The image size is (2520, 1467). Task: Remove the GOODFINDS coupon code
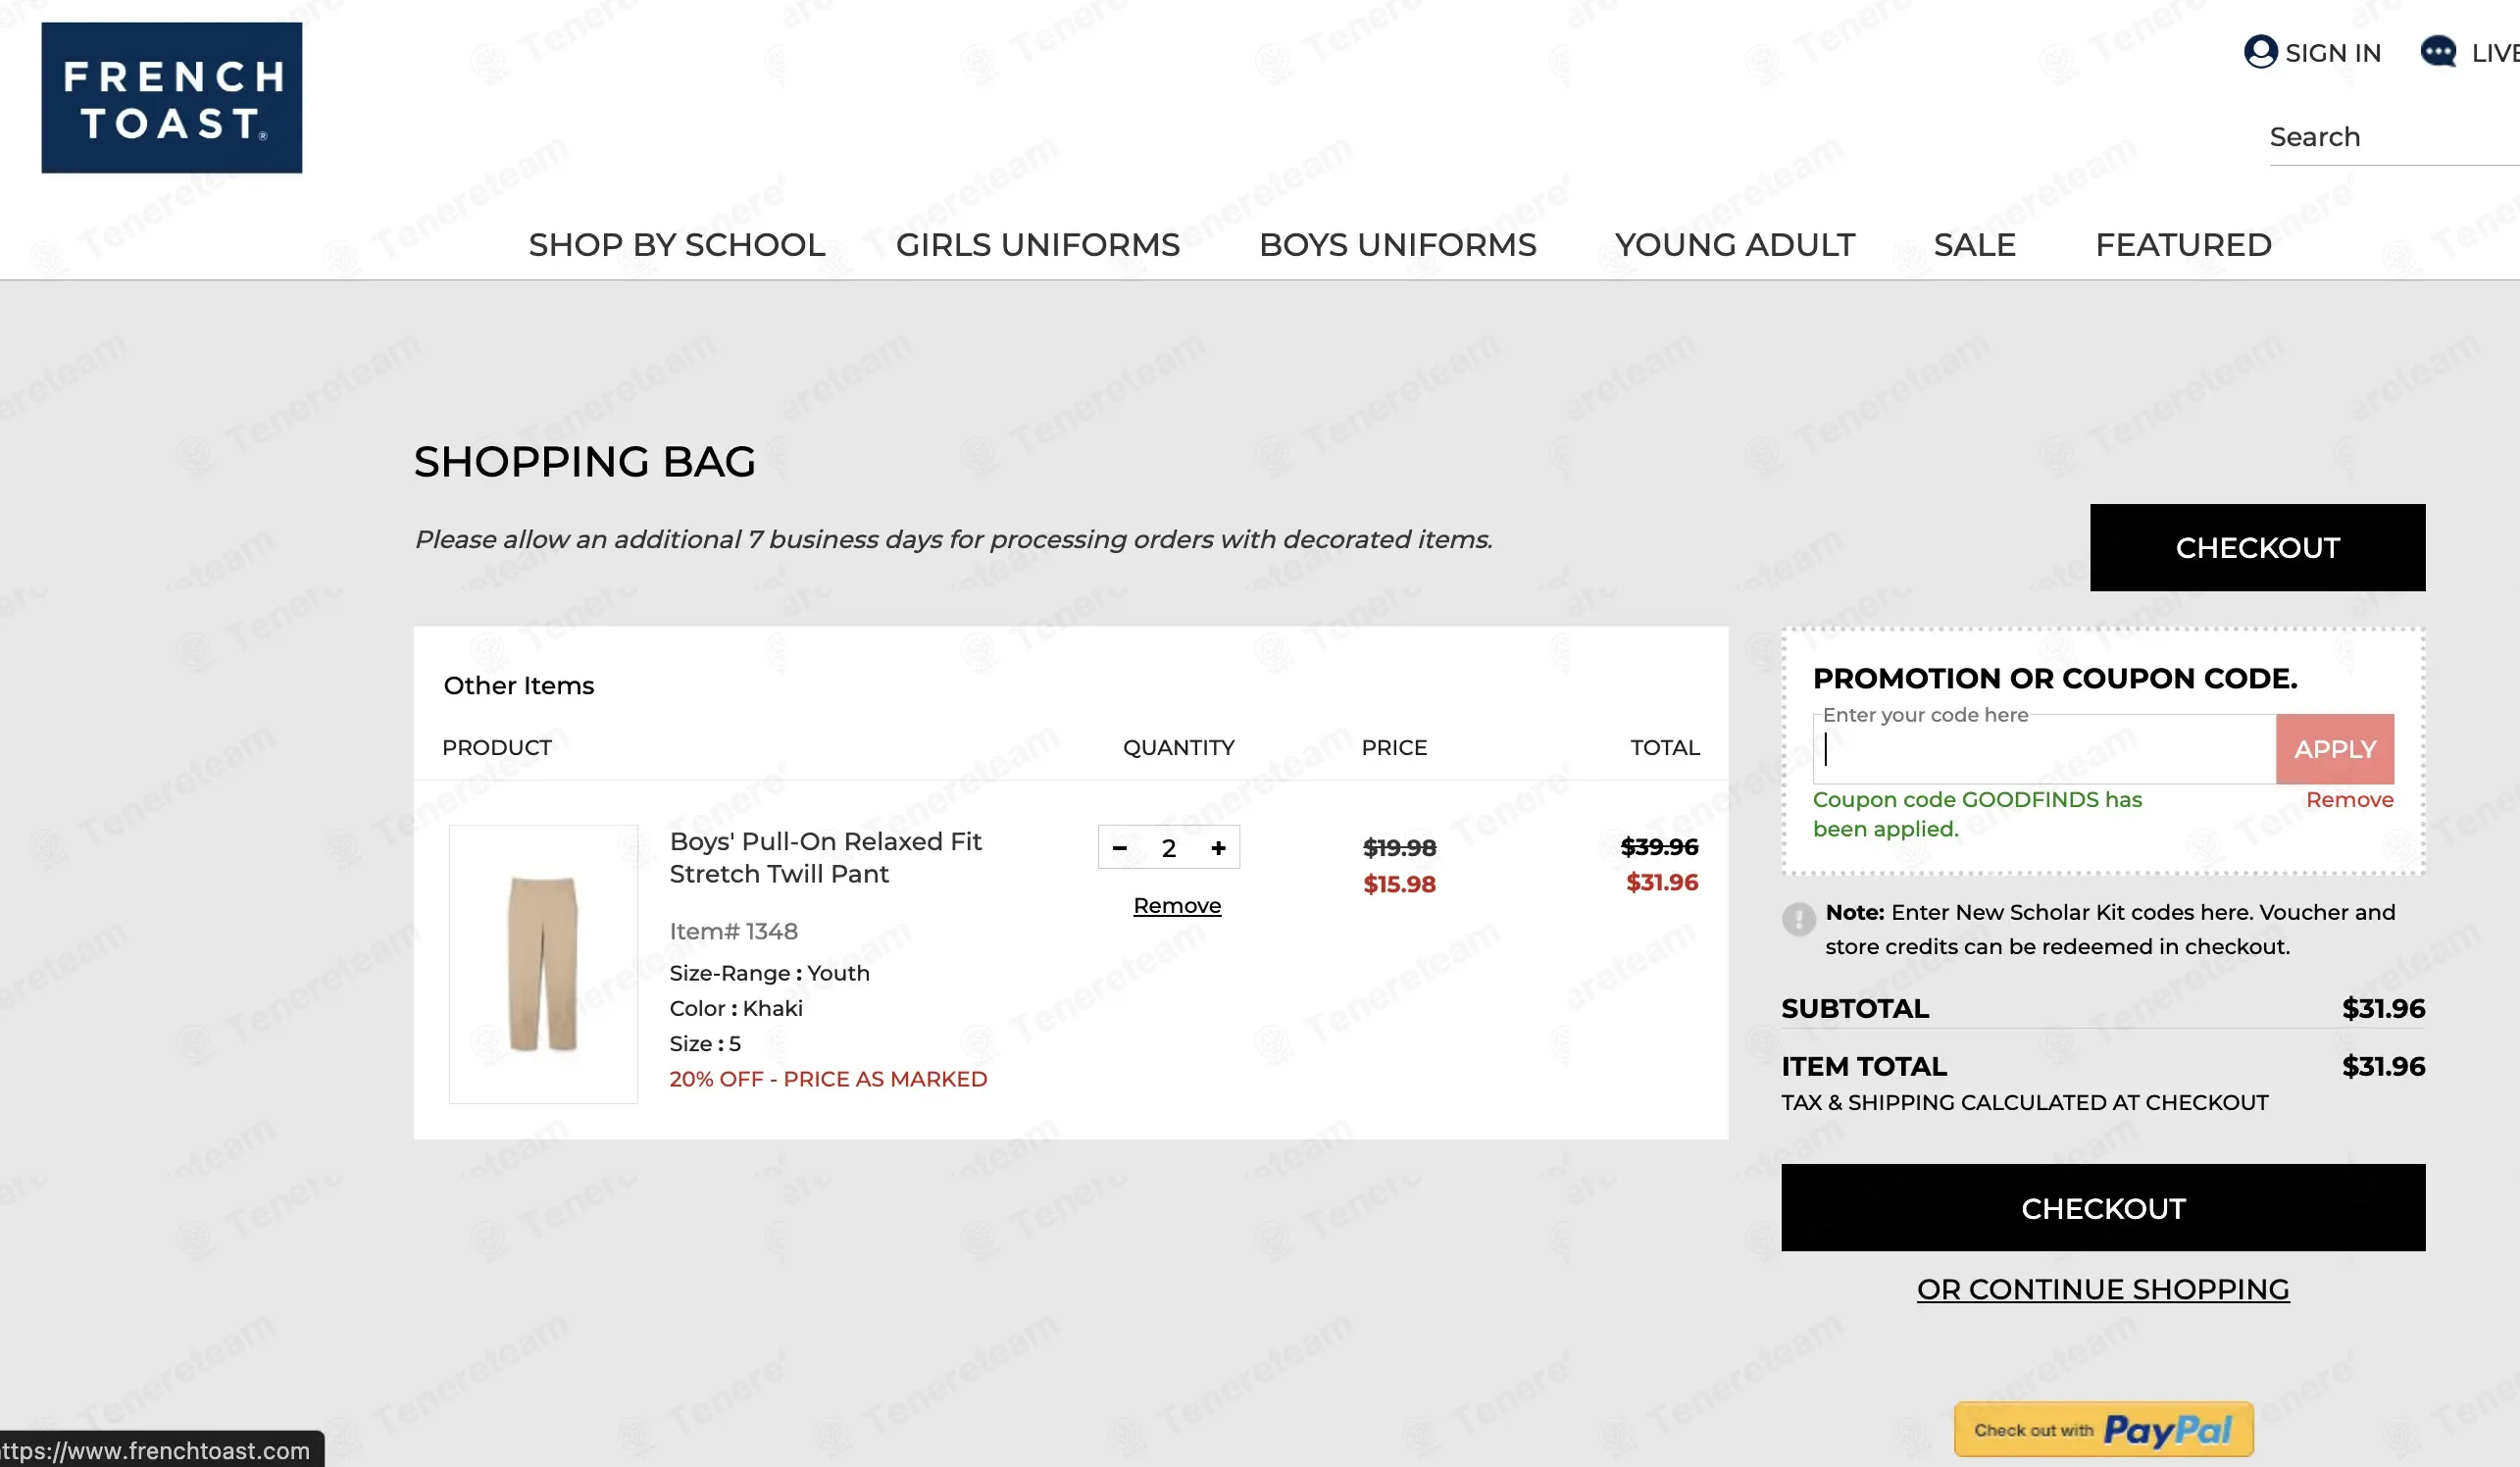(2349, 799)
